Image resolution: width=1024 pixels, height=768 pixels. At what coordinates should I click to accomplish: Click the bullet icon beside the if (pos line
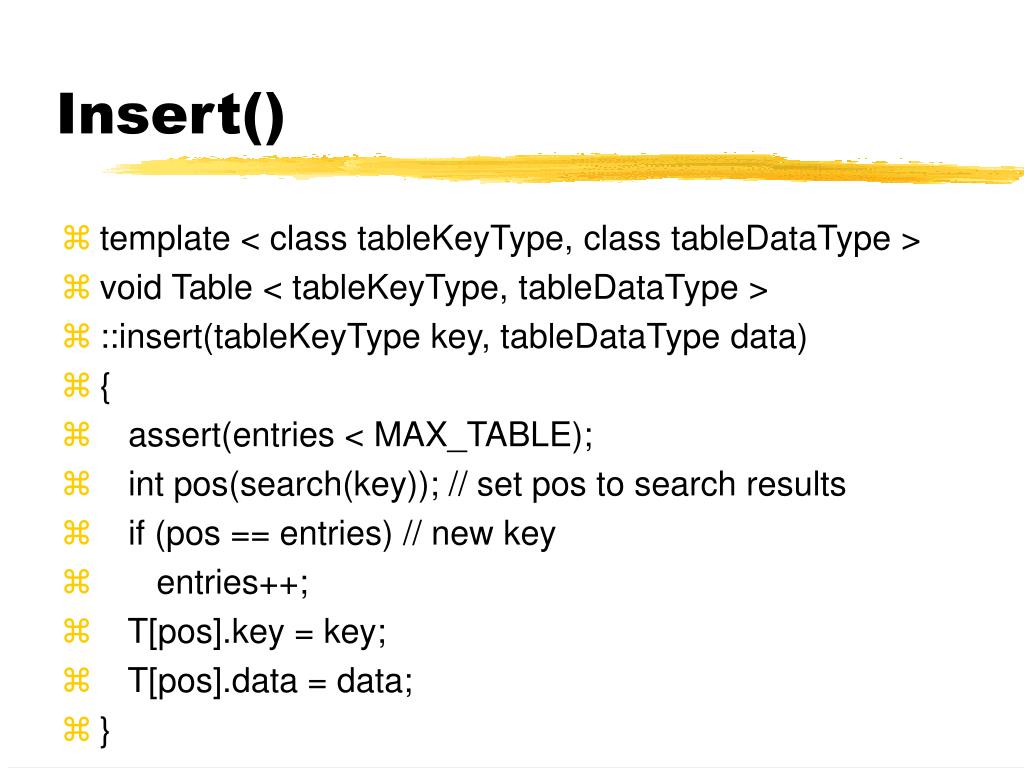(x=76, y=533)
